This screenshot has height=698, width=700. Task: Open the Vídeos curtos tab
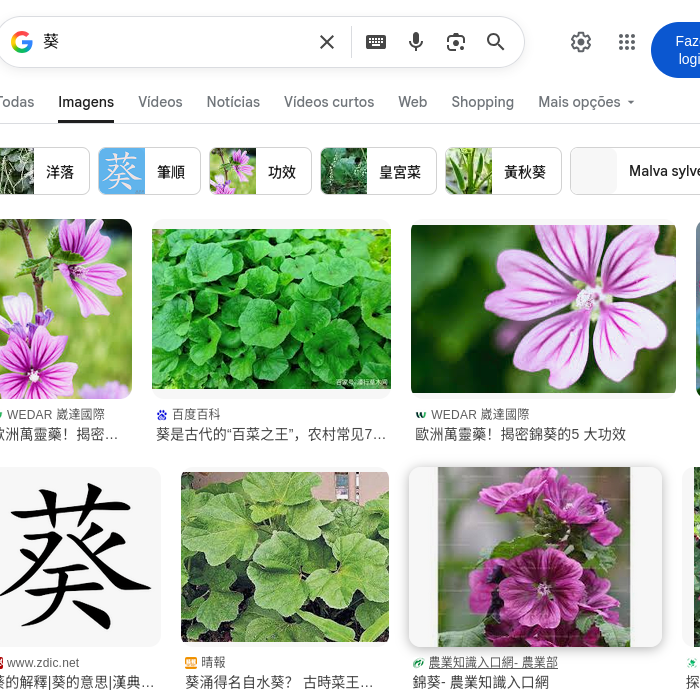pos(329,102)
